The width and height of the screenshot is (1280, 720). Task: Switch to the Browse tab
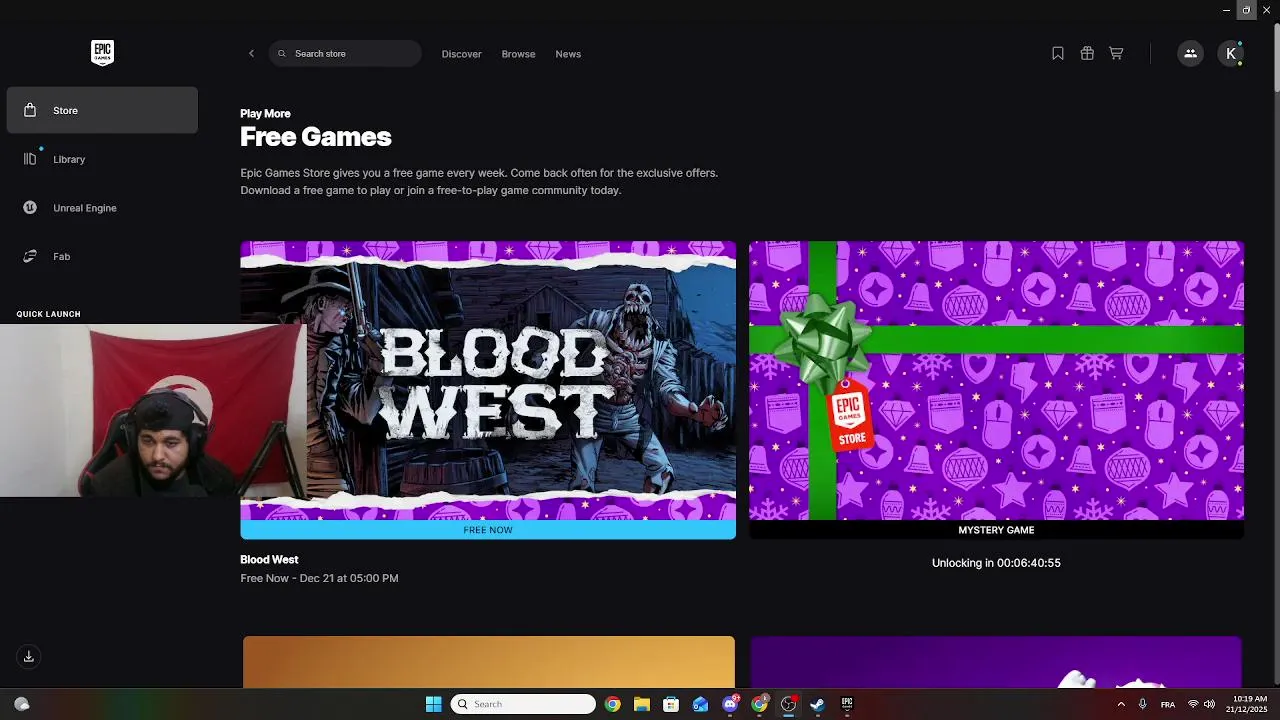click(x=518, y=54)
